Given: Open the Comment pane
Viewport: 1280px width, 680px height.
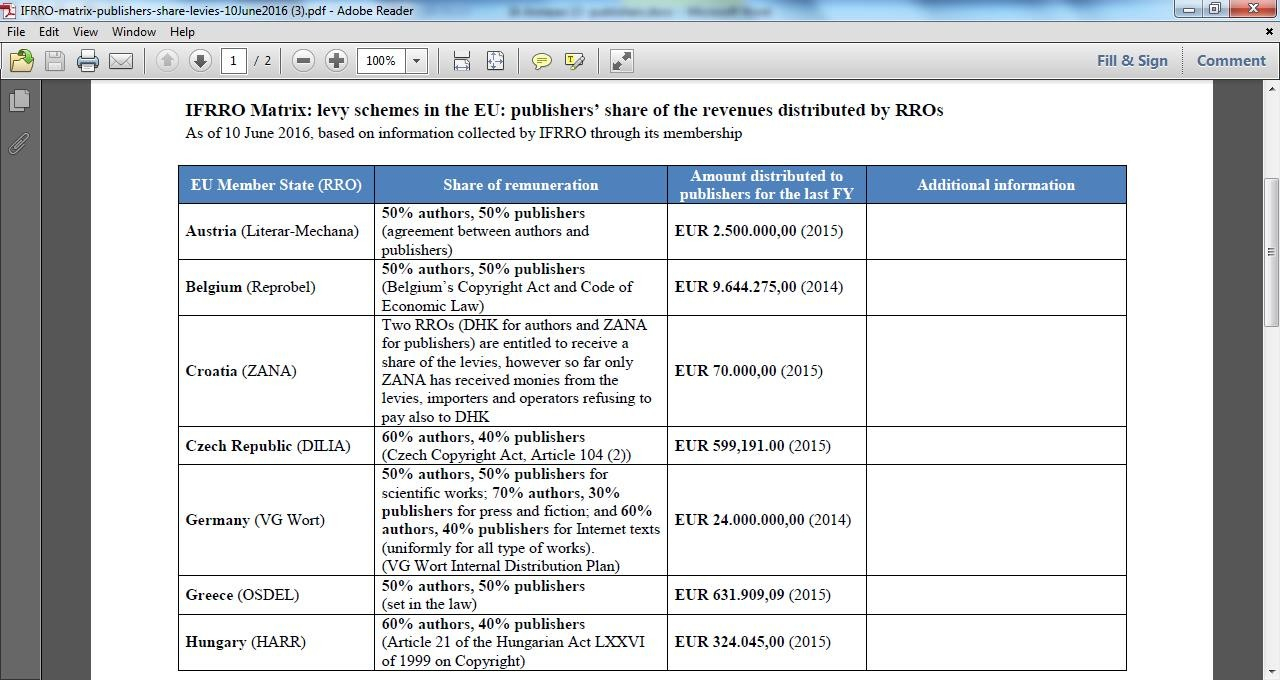Looking at the screenshot, I should [x=1231, y=61].
